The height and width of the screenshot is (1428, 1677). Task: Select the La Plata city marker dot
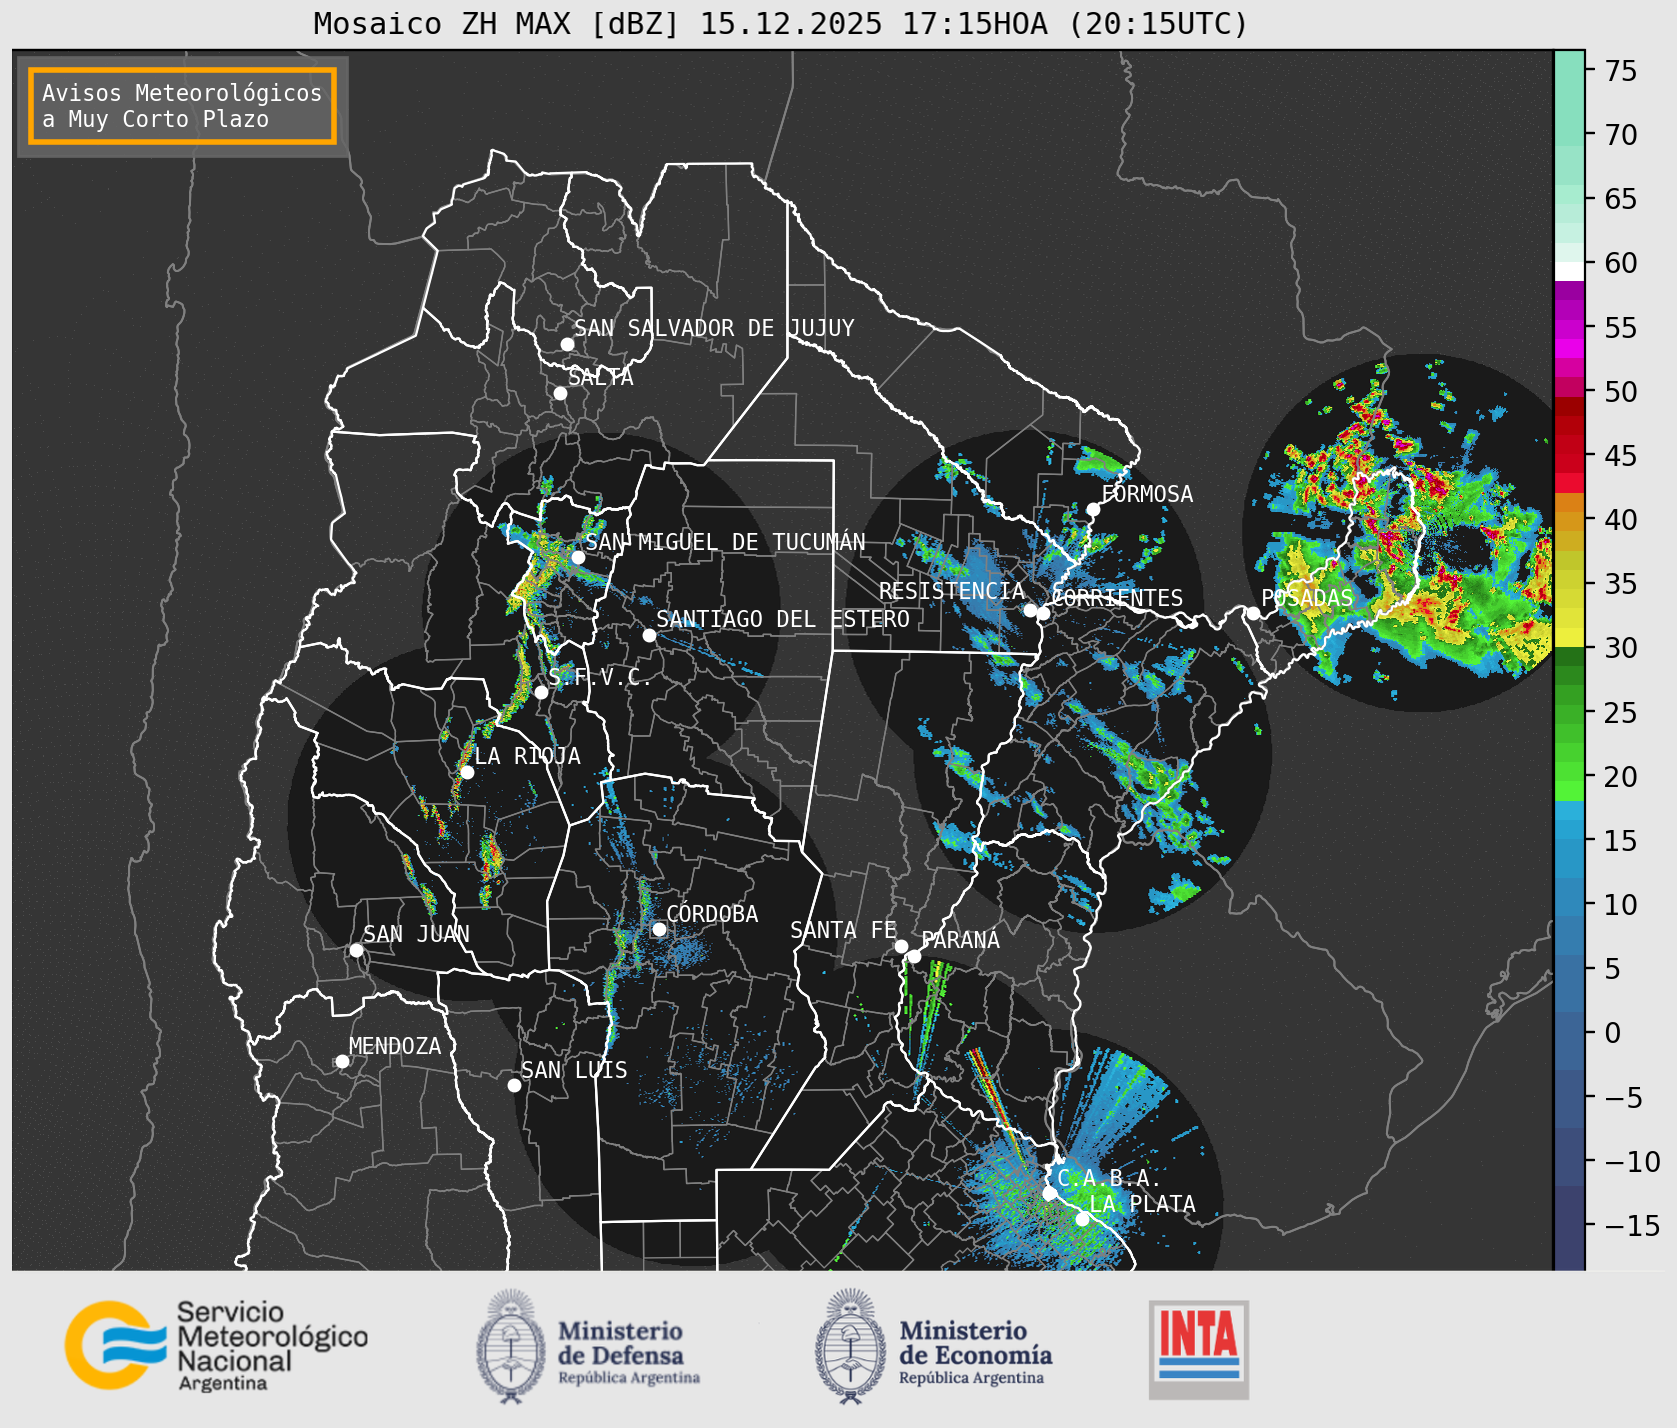(1082, 1219)
